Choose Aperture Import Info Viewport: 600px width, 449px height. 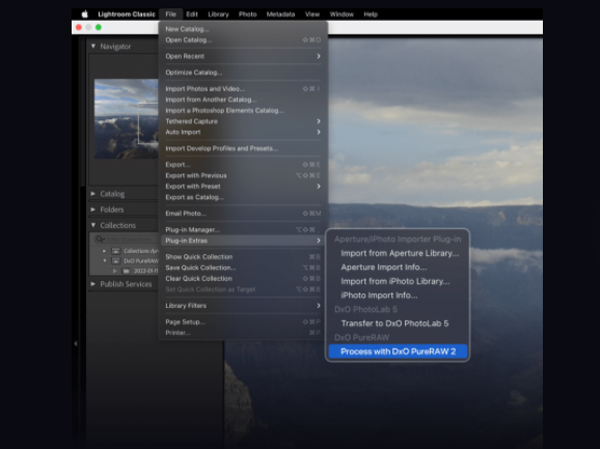[x=398, y=267]
